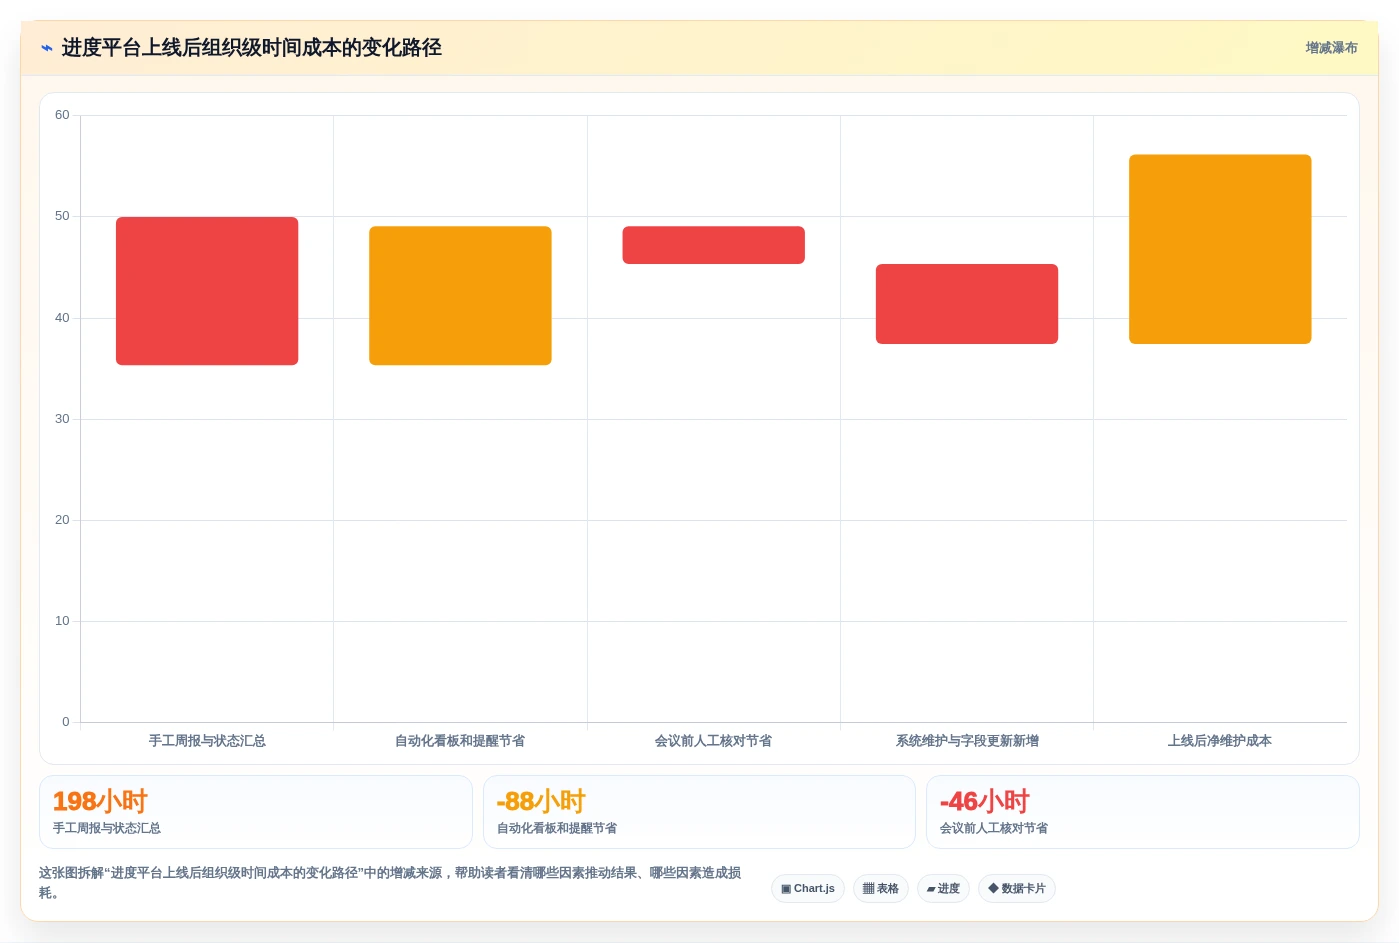Click the y-axis value 0
This screenshot has height=943, width=1399.
tap(66, 722)
